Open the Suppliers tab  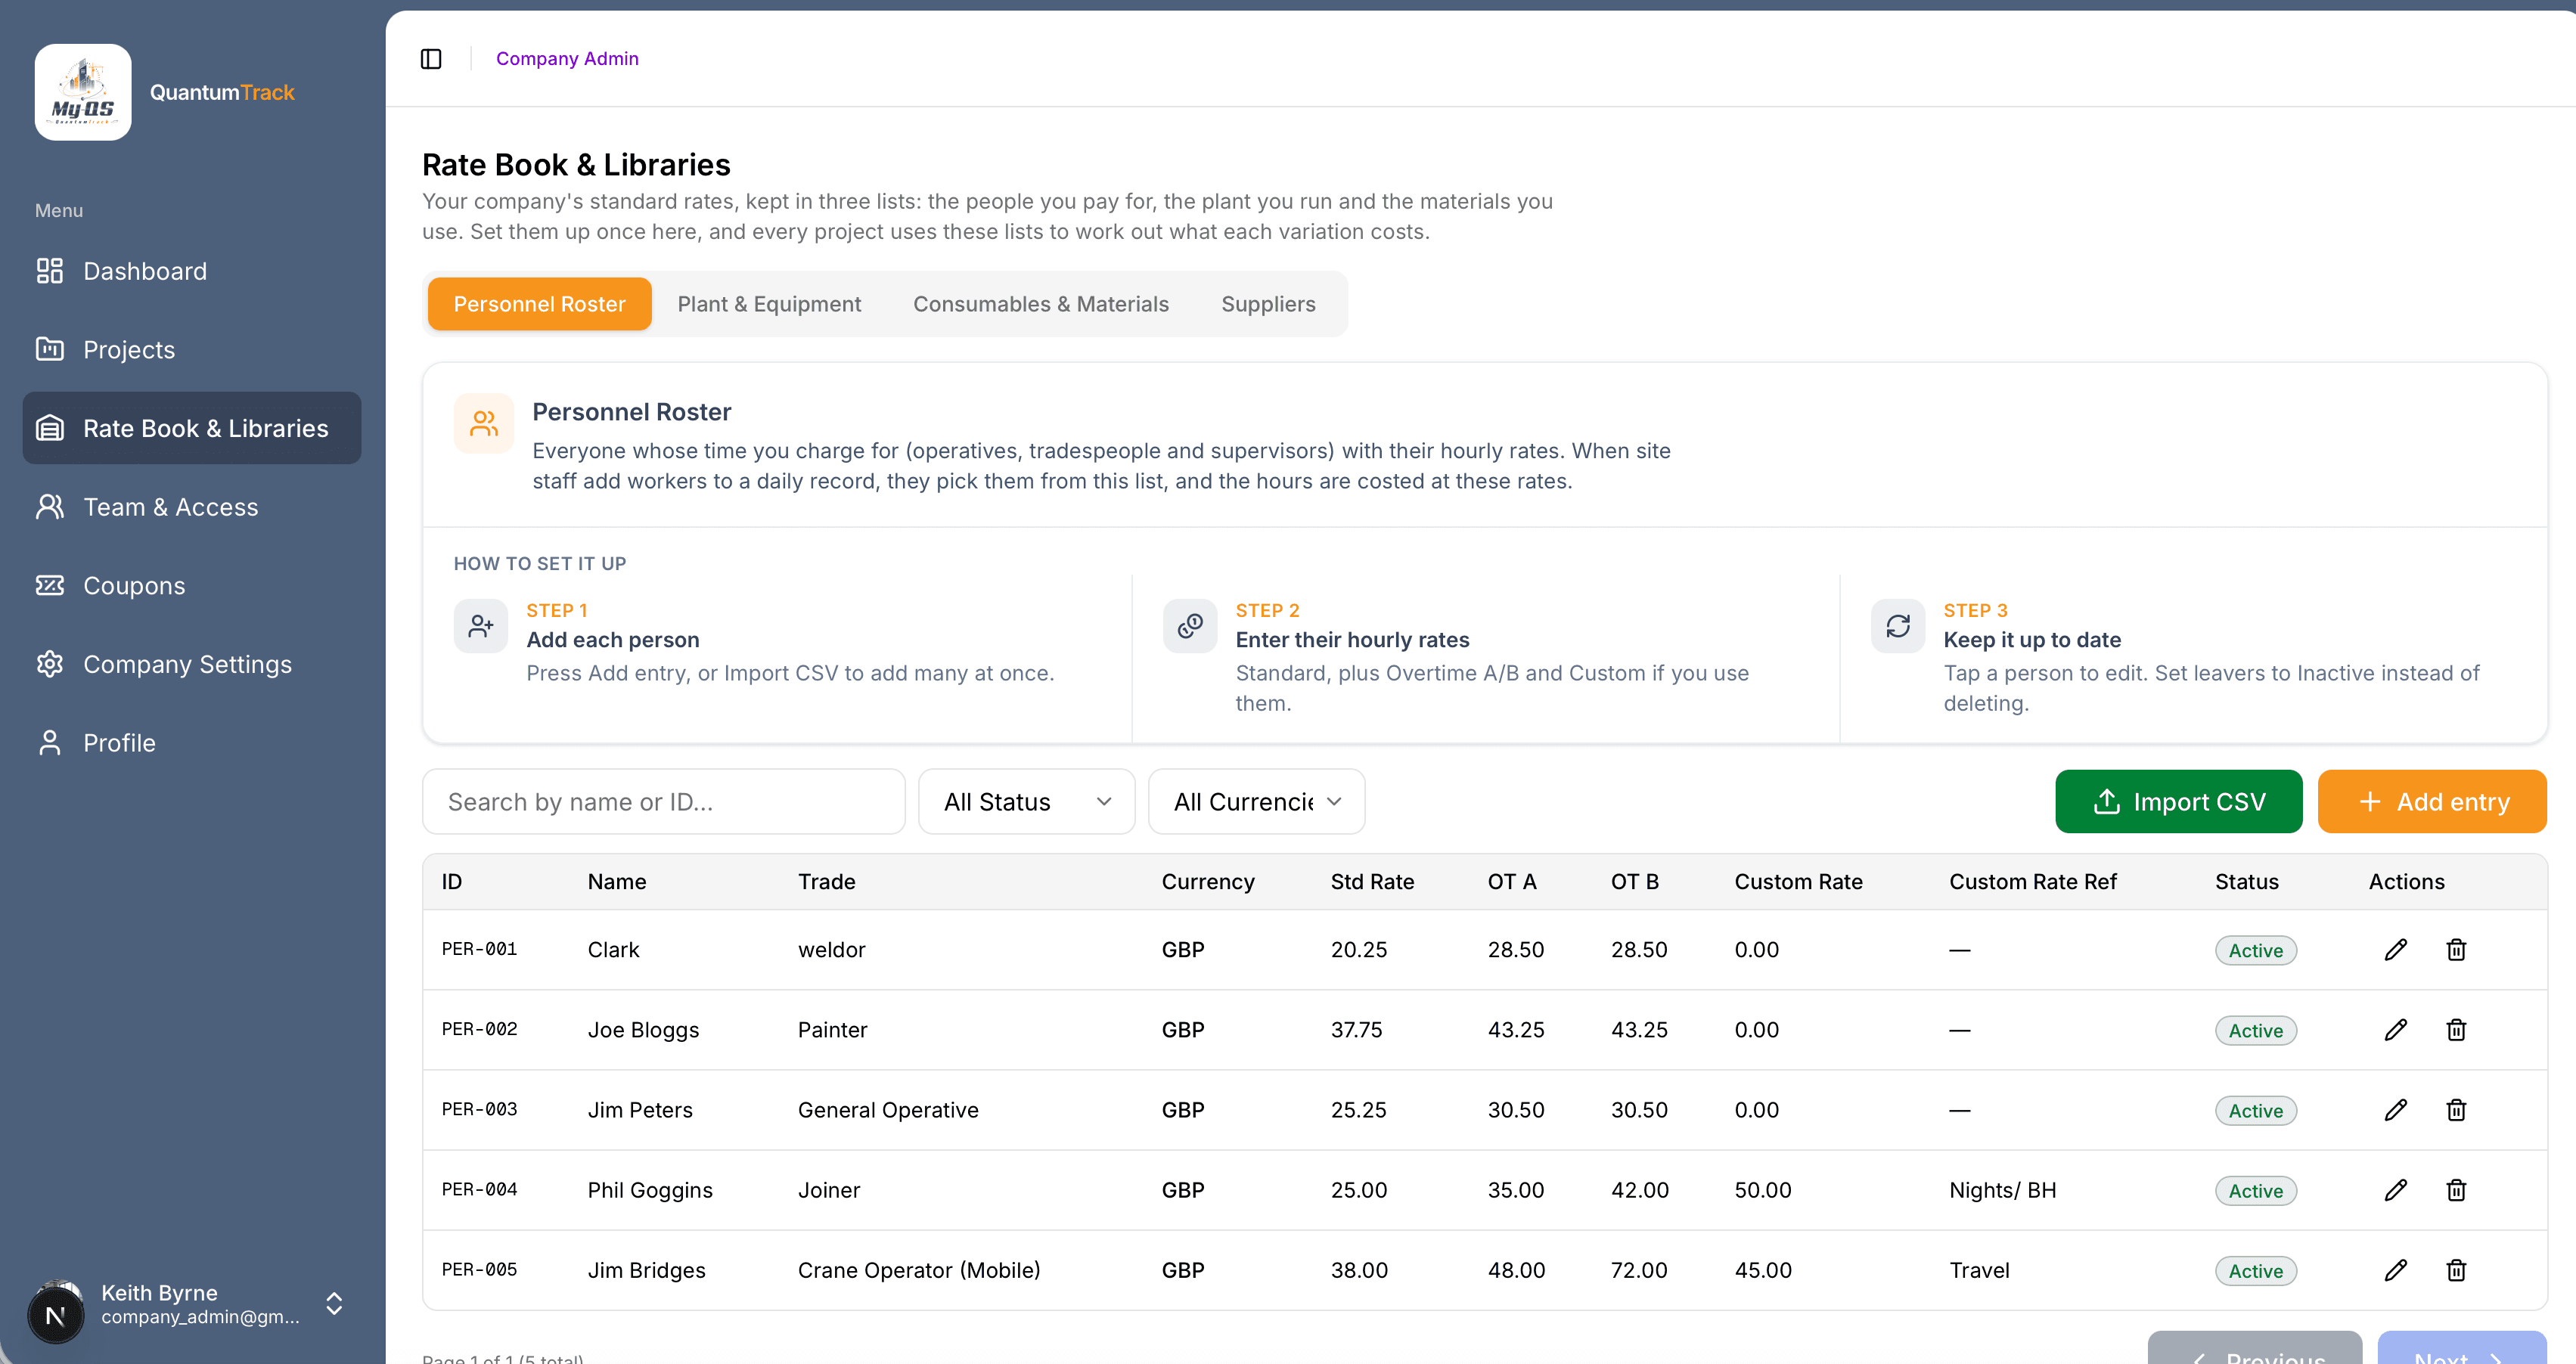[1268, 304]
